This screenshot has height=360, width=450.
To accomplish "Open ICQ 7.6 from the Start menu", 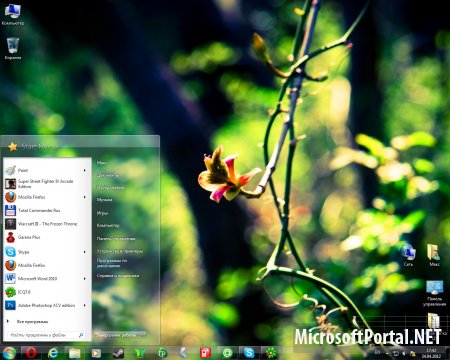I will pos(46,292).
